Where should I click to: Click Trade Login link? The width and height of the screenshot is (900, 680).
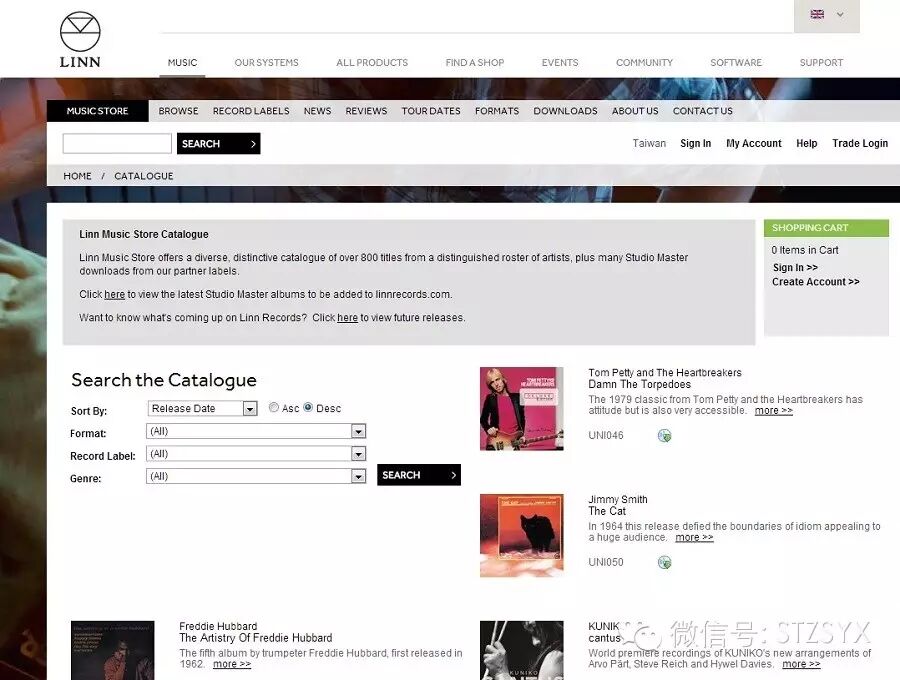click(x=860, y=143)
